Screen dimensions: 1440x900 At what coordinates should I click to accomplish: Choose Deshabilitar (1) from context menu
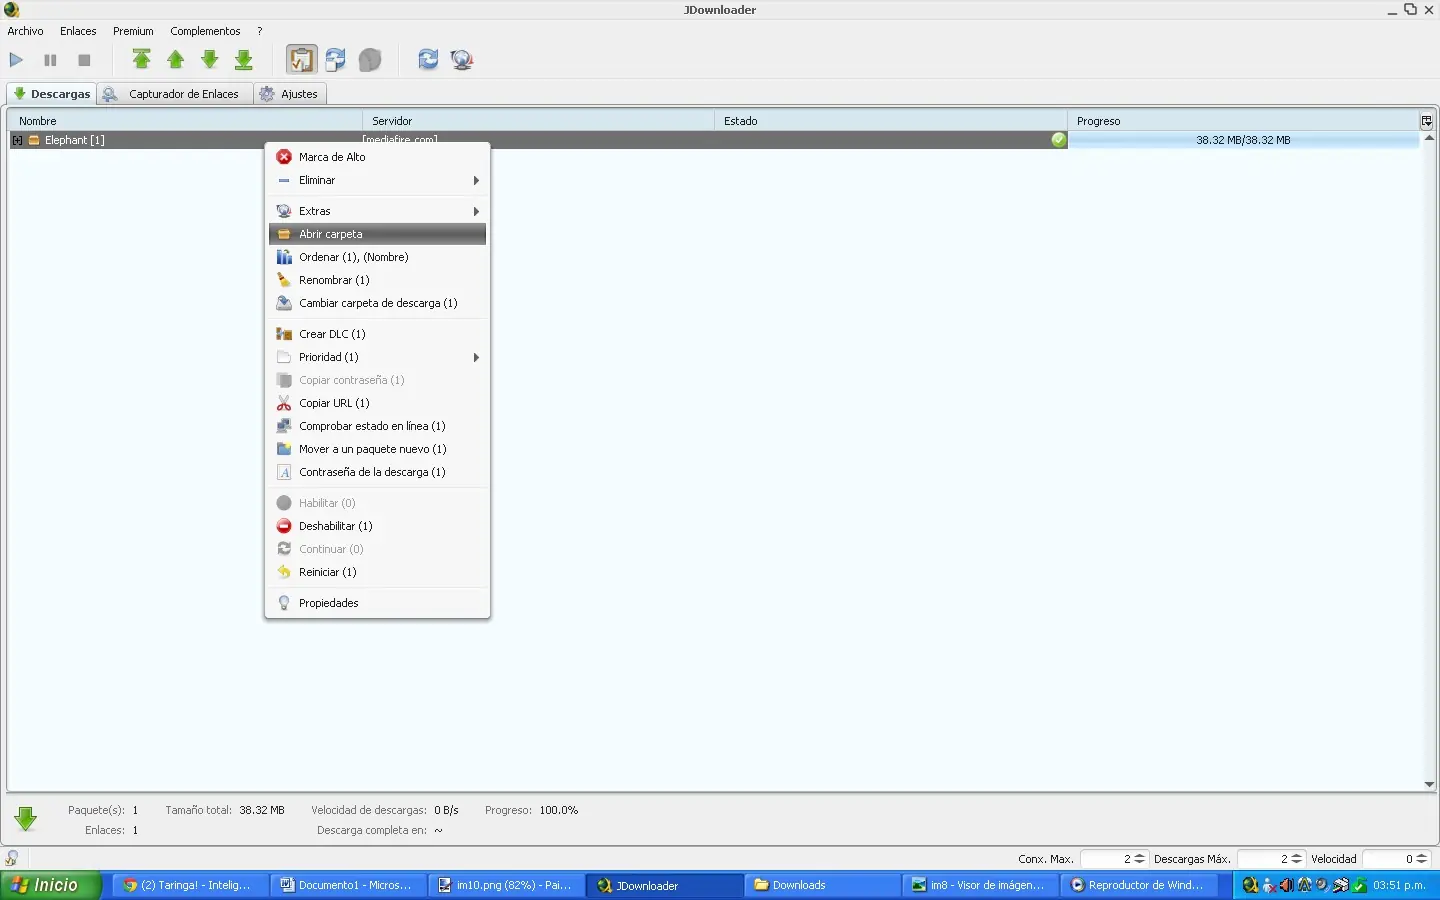tap(378, 526)
